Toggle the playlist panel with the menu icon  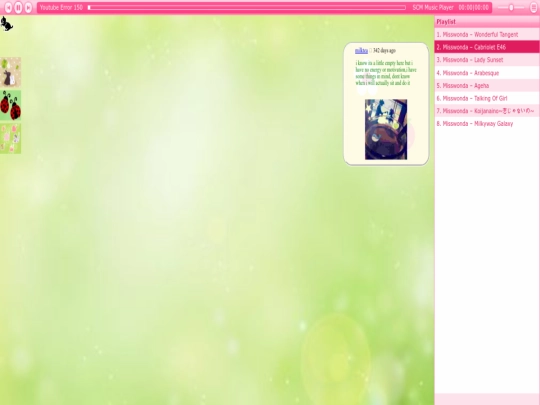tap(533, 7)
